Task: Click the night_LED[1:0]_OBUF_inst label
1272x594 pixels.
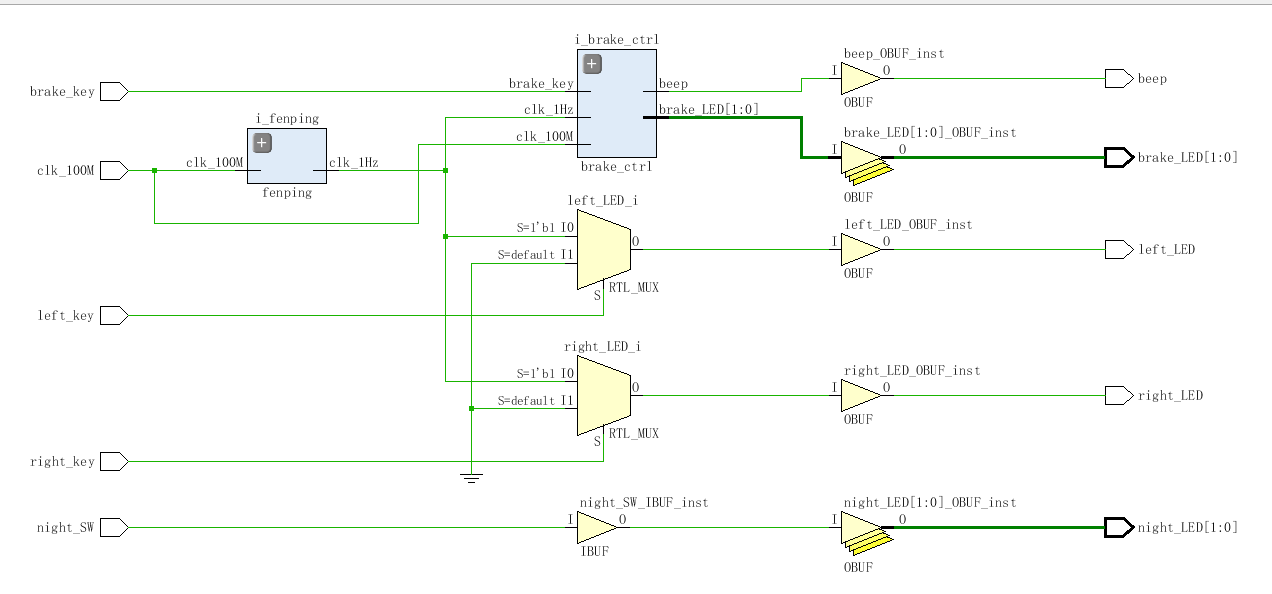Action: (930, 503)
